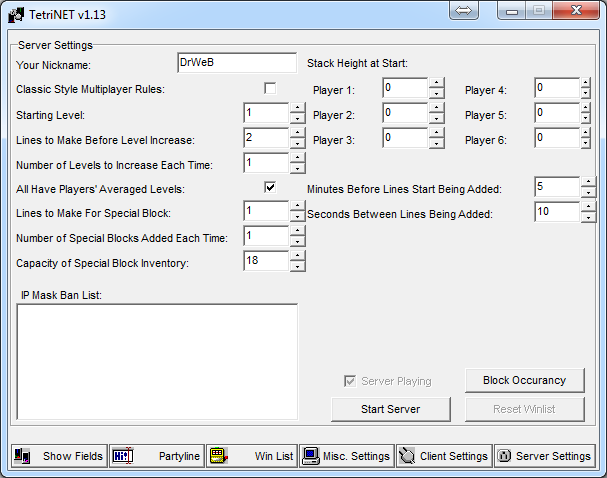
Task: Decrease Player 2 stack height
Action: (436, 118)
